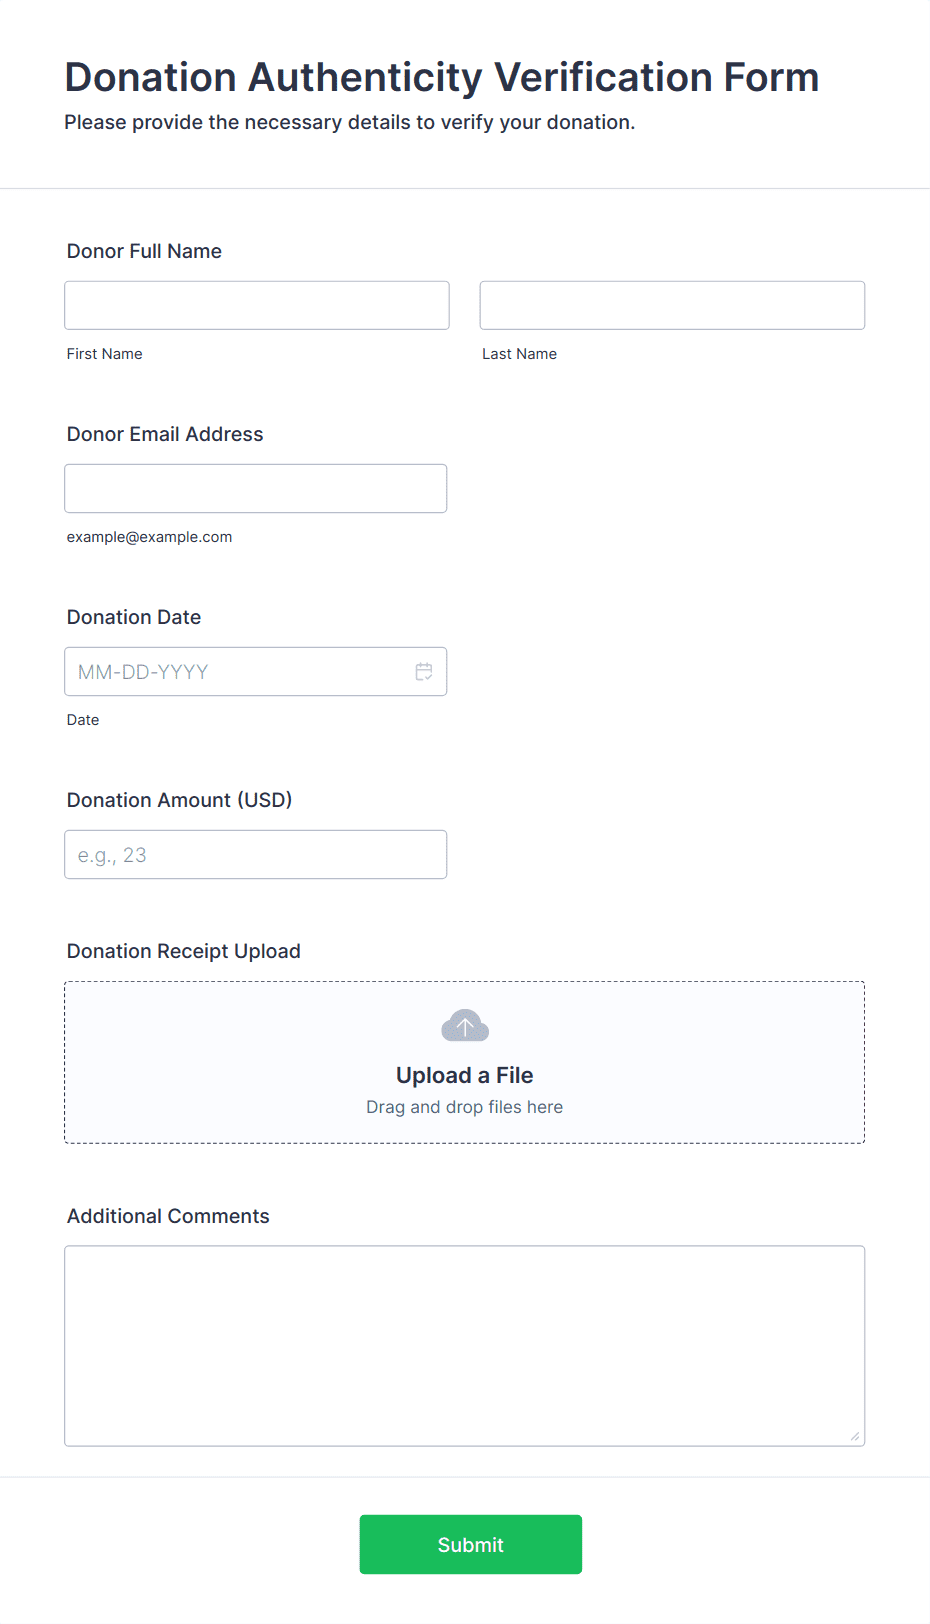Click inside the Additional Comments text area
930x1624 pixels.
pos(465,1346)
